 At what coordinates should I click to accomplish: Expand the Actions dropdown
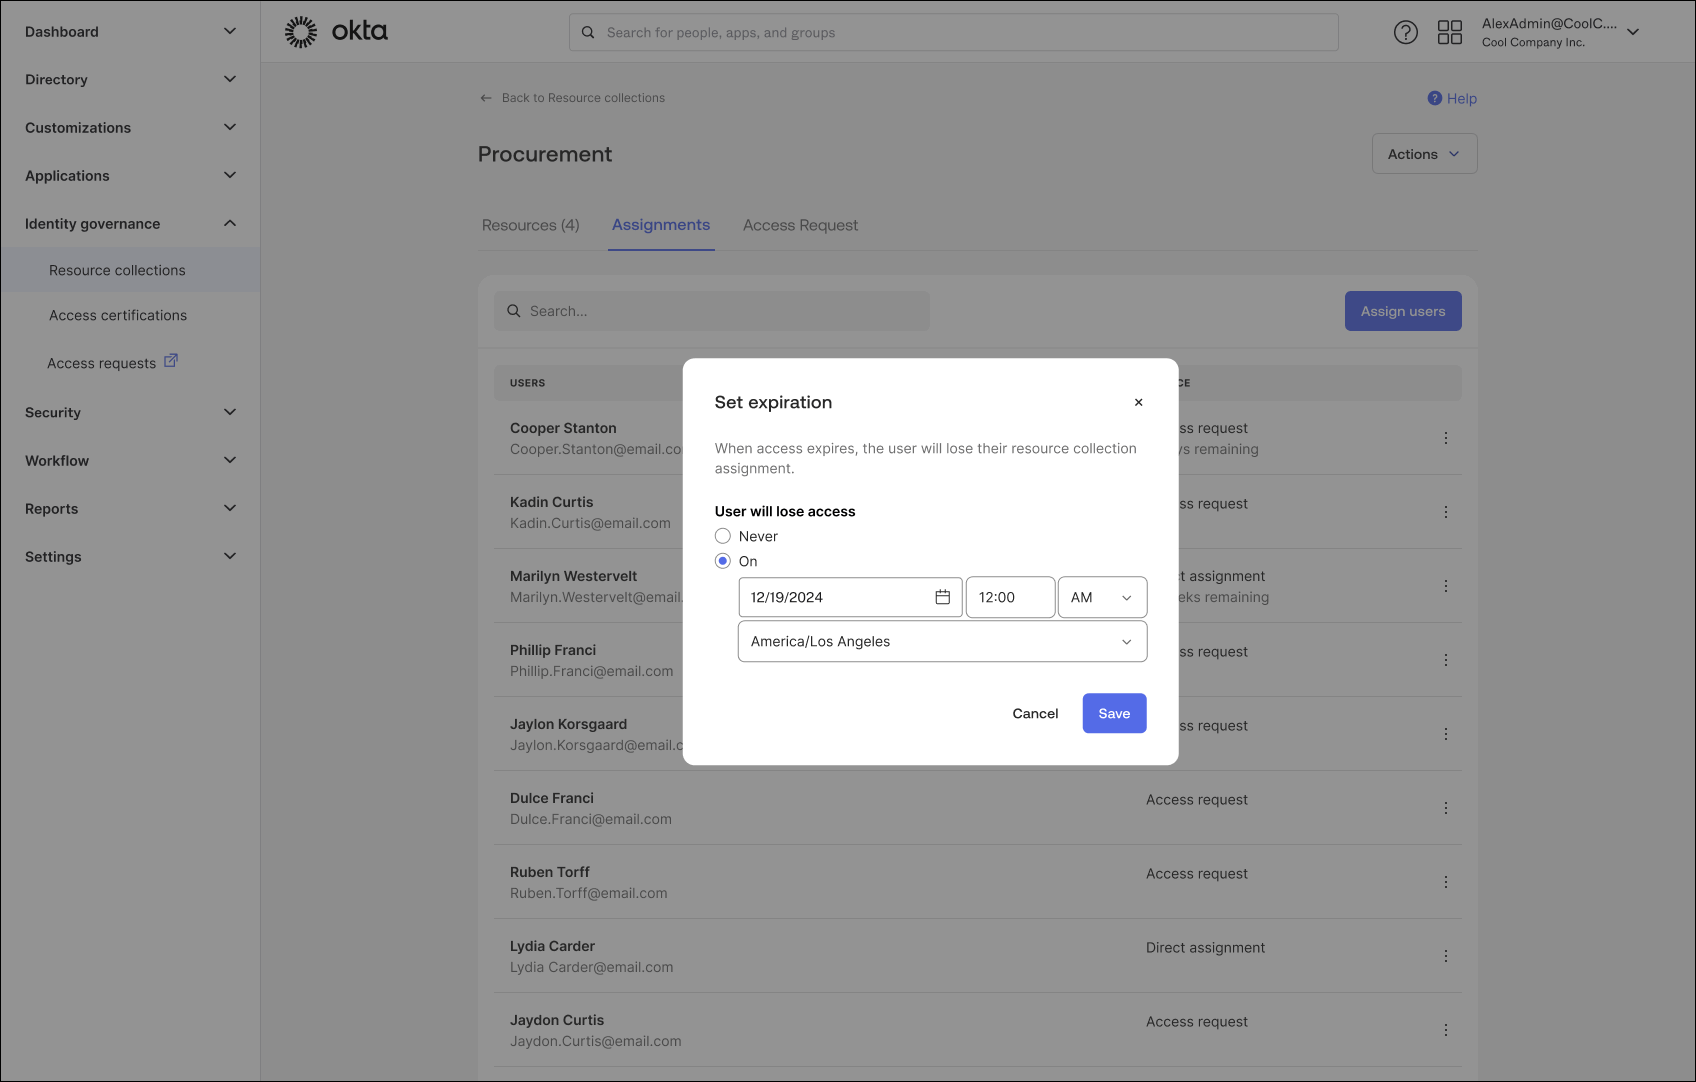[1424, 153]
